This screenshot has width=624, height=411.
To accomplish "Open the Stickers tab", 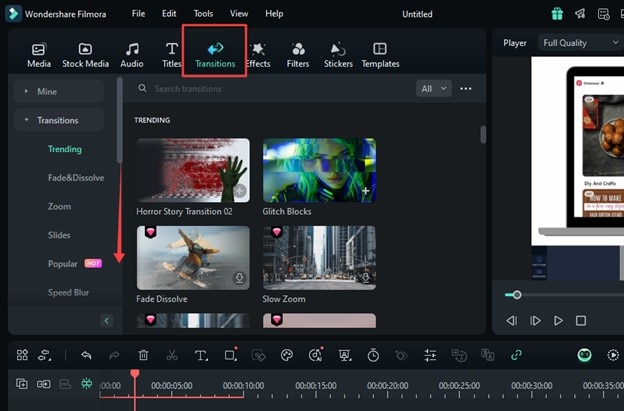I will pos(338,55).
